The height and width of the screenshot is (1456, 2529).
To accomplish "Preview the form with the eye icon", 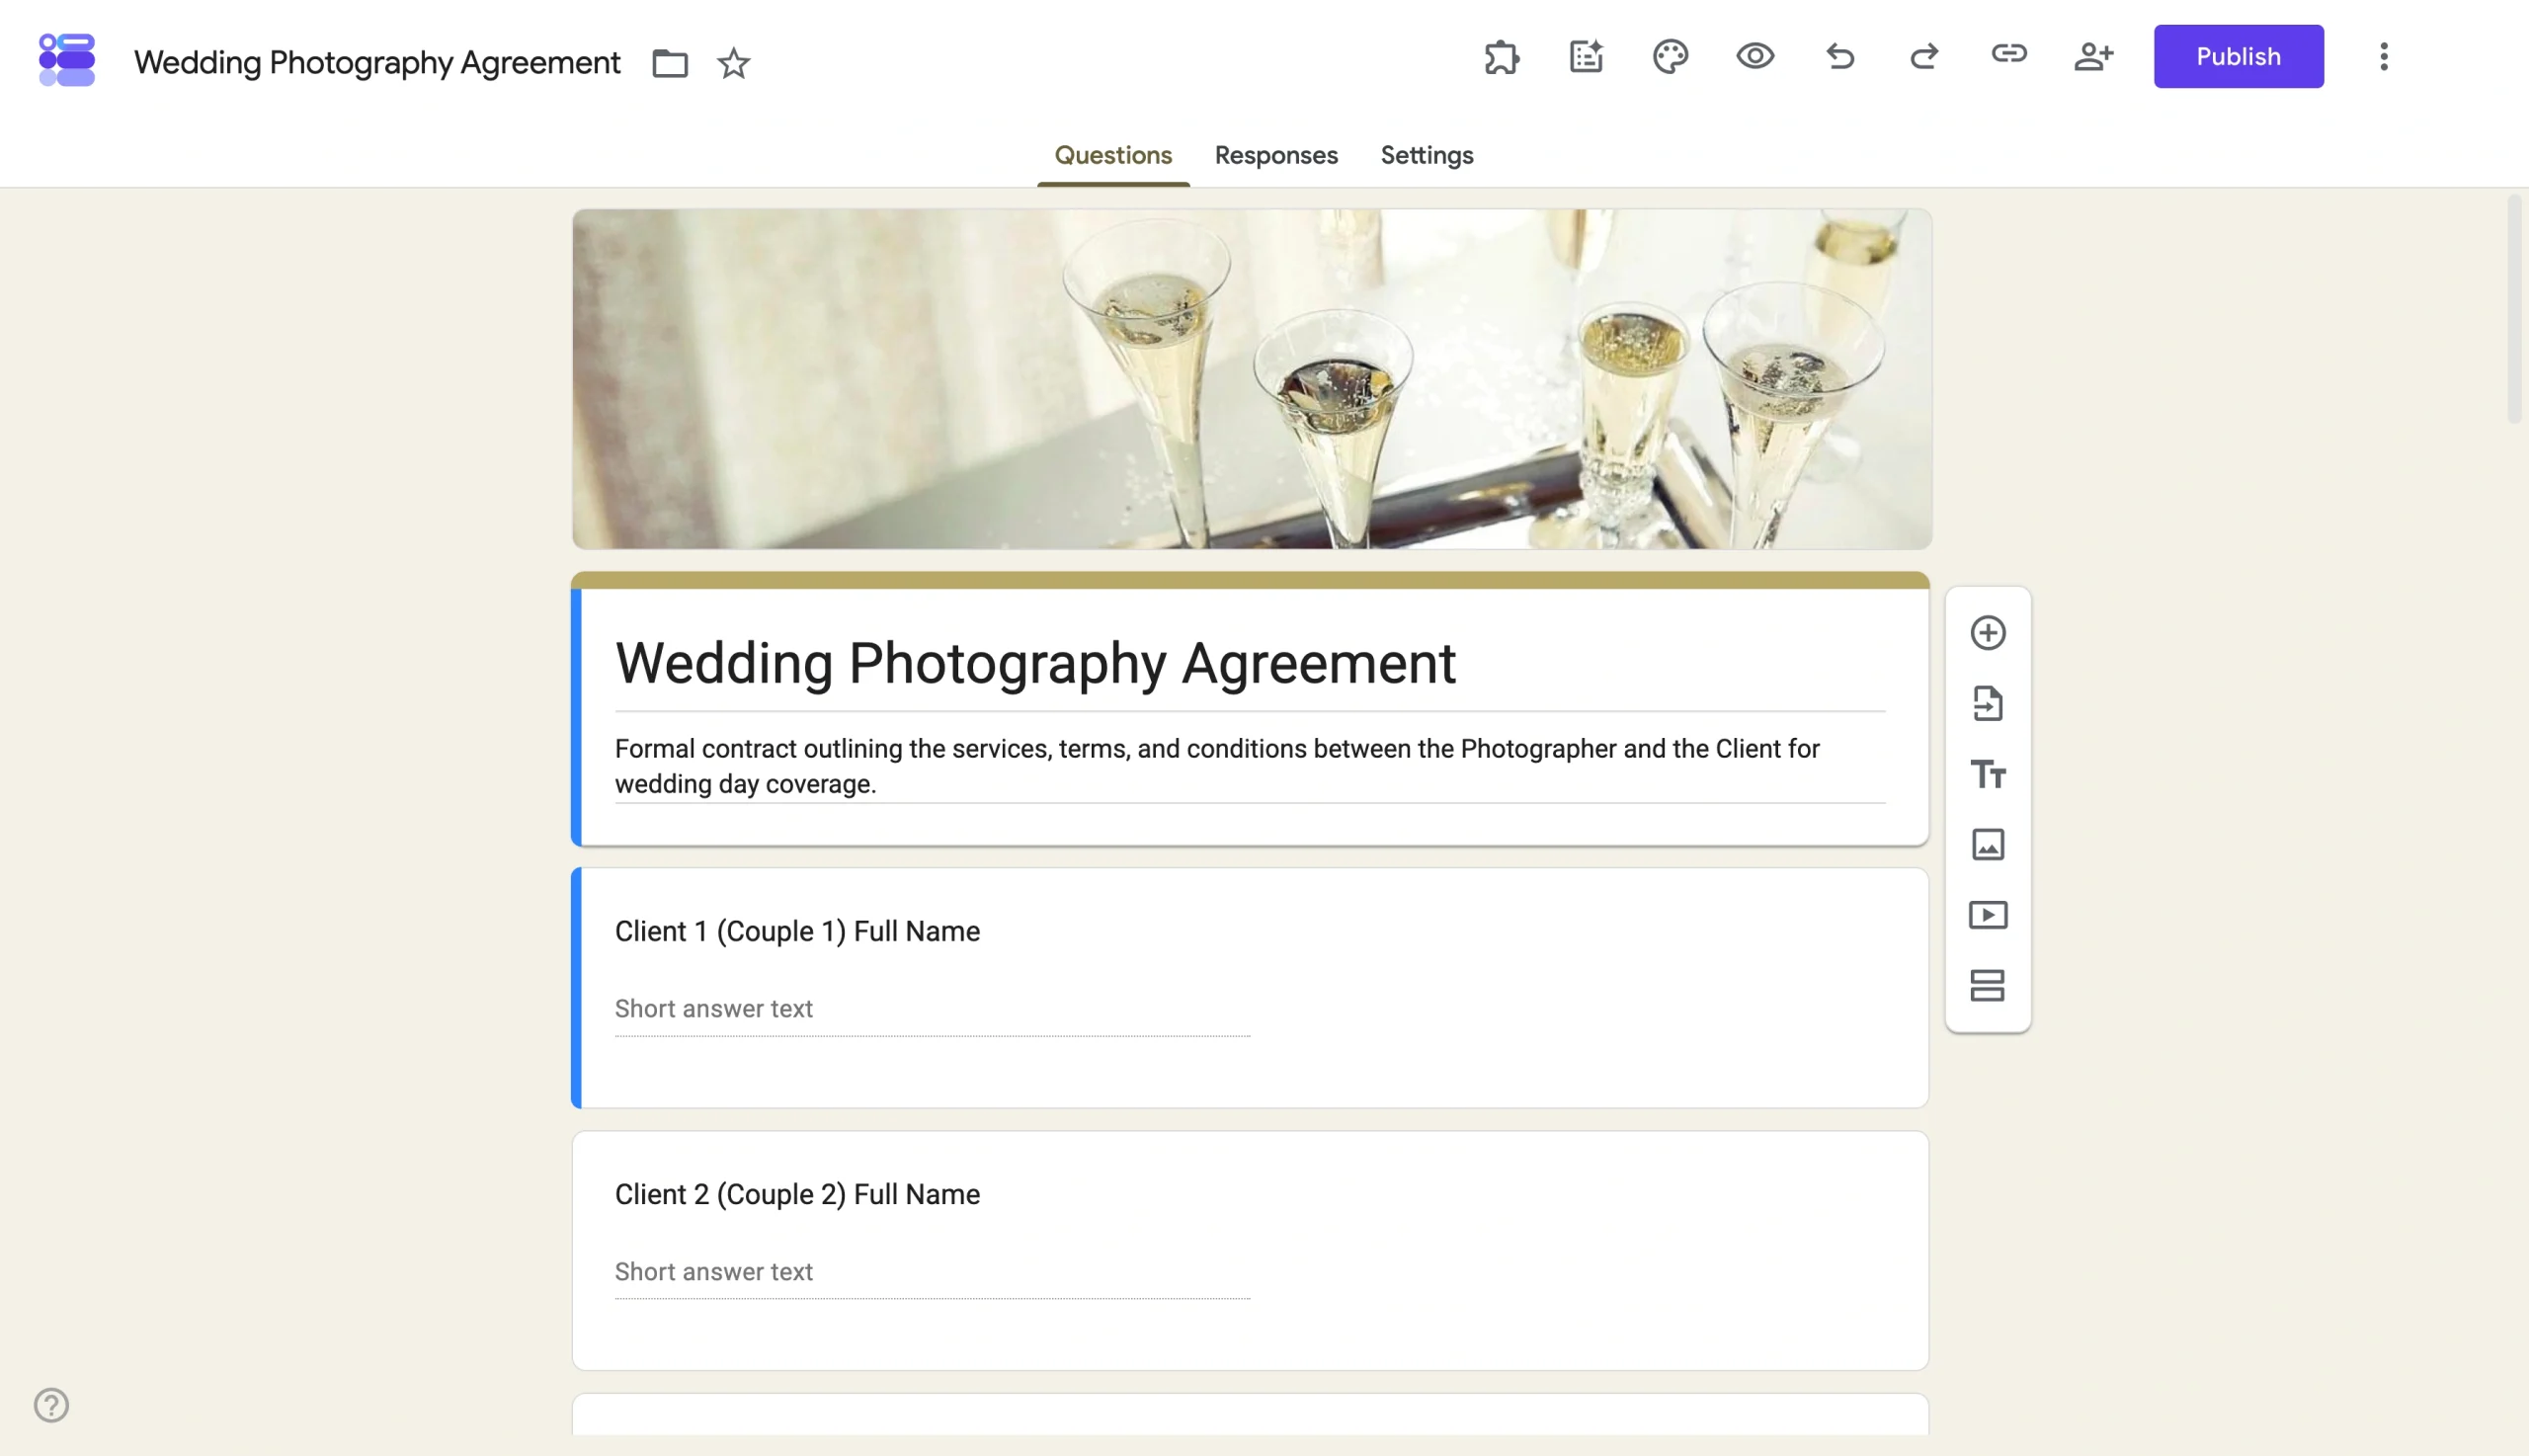I will pos(1755,56).
